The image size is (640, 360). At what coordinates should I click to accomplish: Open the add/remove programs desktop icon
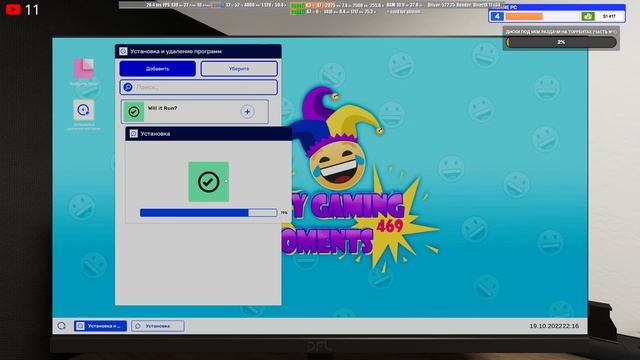83,110
